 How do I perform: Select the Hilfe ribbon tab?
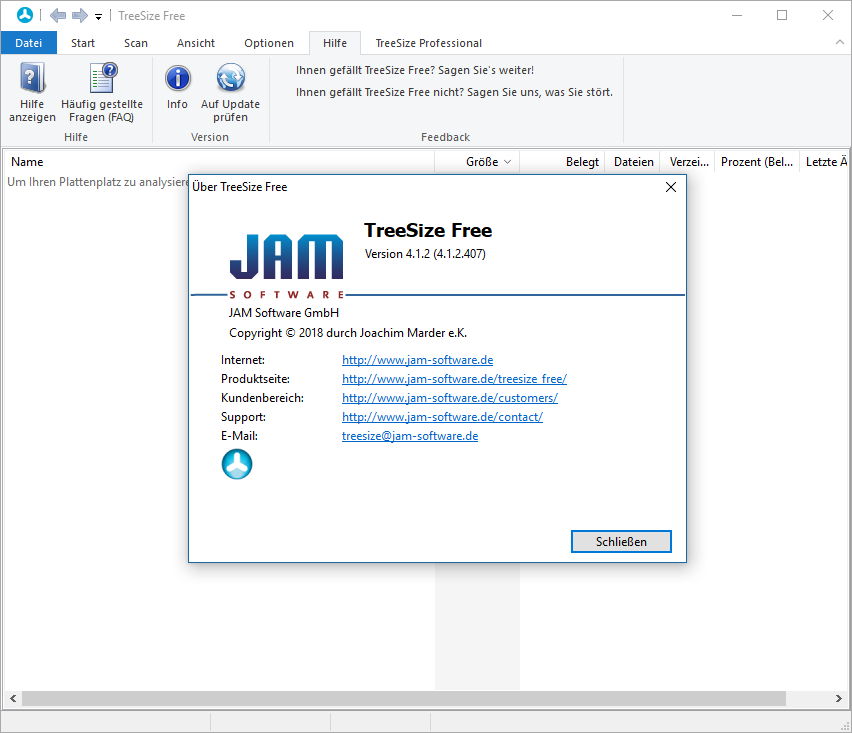[335, 43]
